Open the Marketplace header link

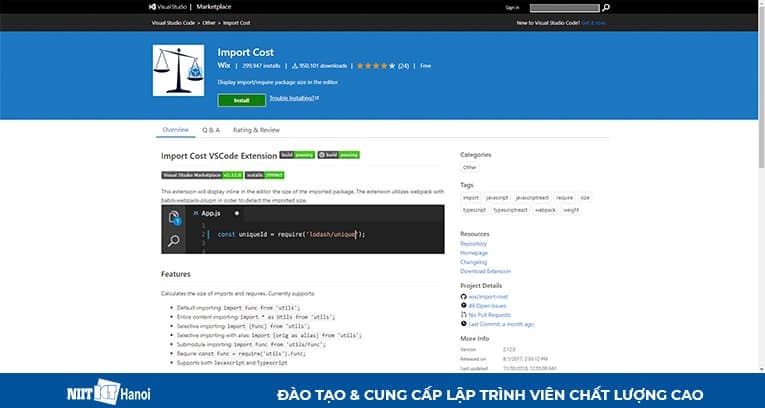pyautogui.click(x=214, y=7)
